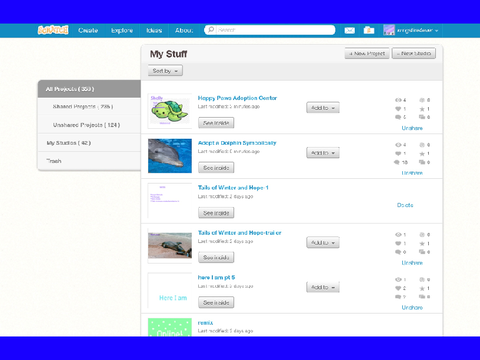Click heart icon for Adopt a Dolphin
This screenshot has width=480, height=360.
[x=398, y=154]
